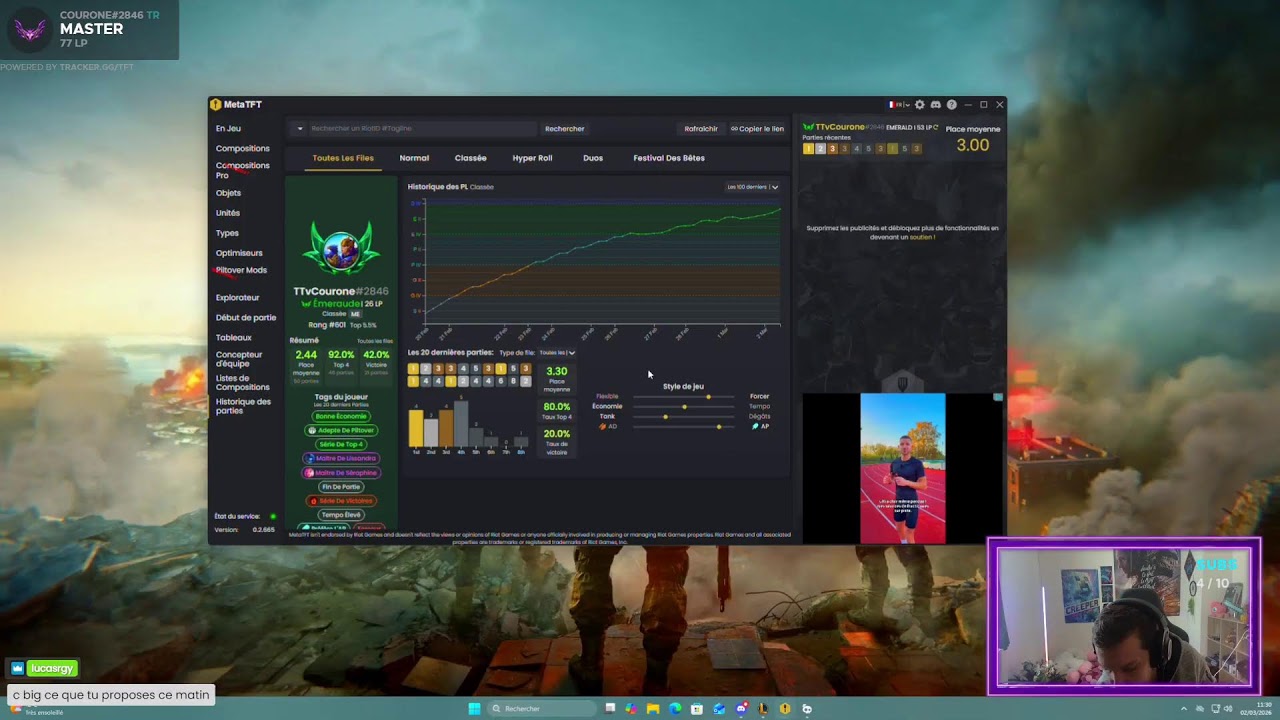Open the Task View taskbar icon

click(x=610, y=709)
